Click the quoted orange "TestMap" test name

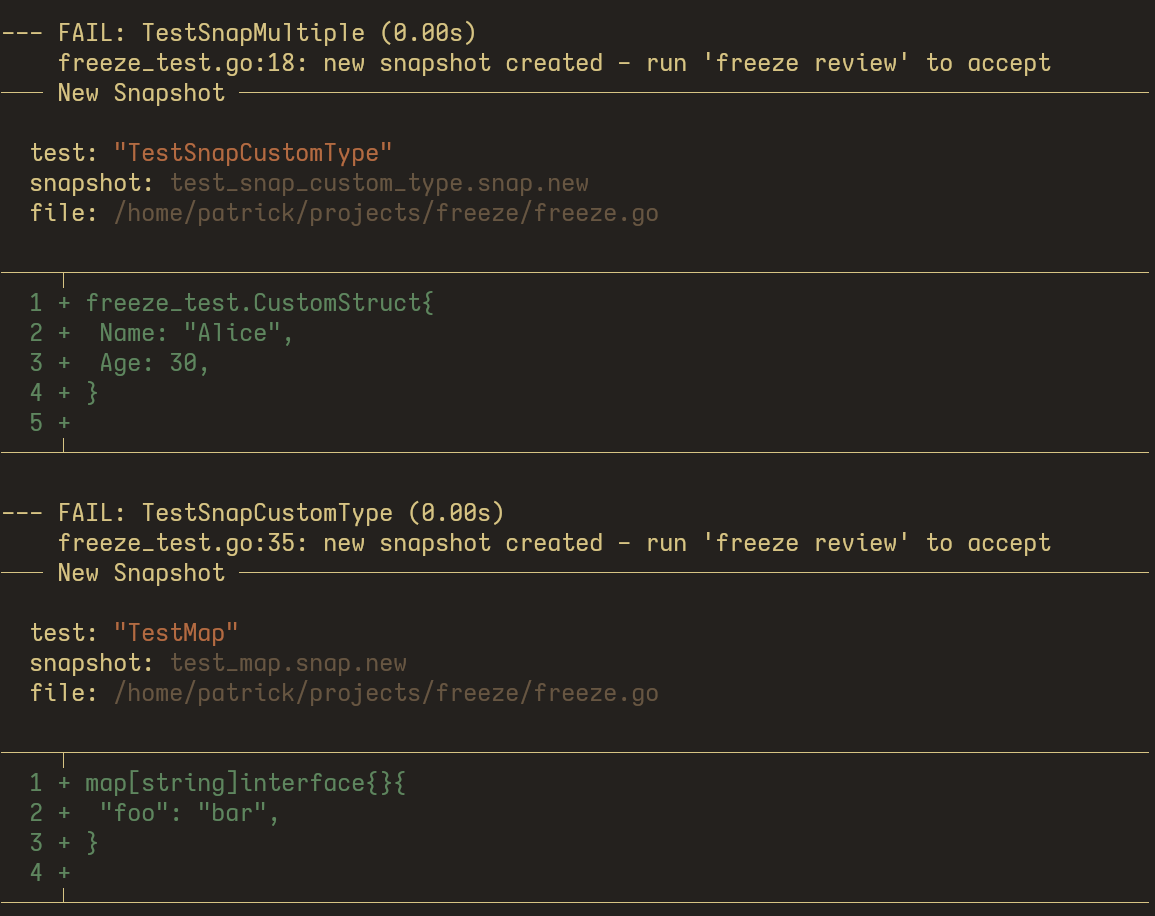point(176,633)
